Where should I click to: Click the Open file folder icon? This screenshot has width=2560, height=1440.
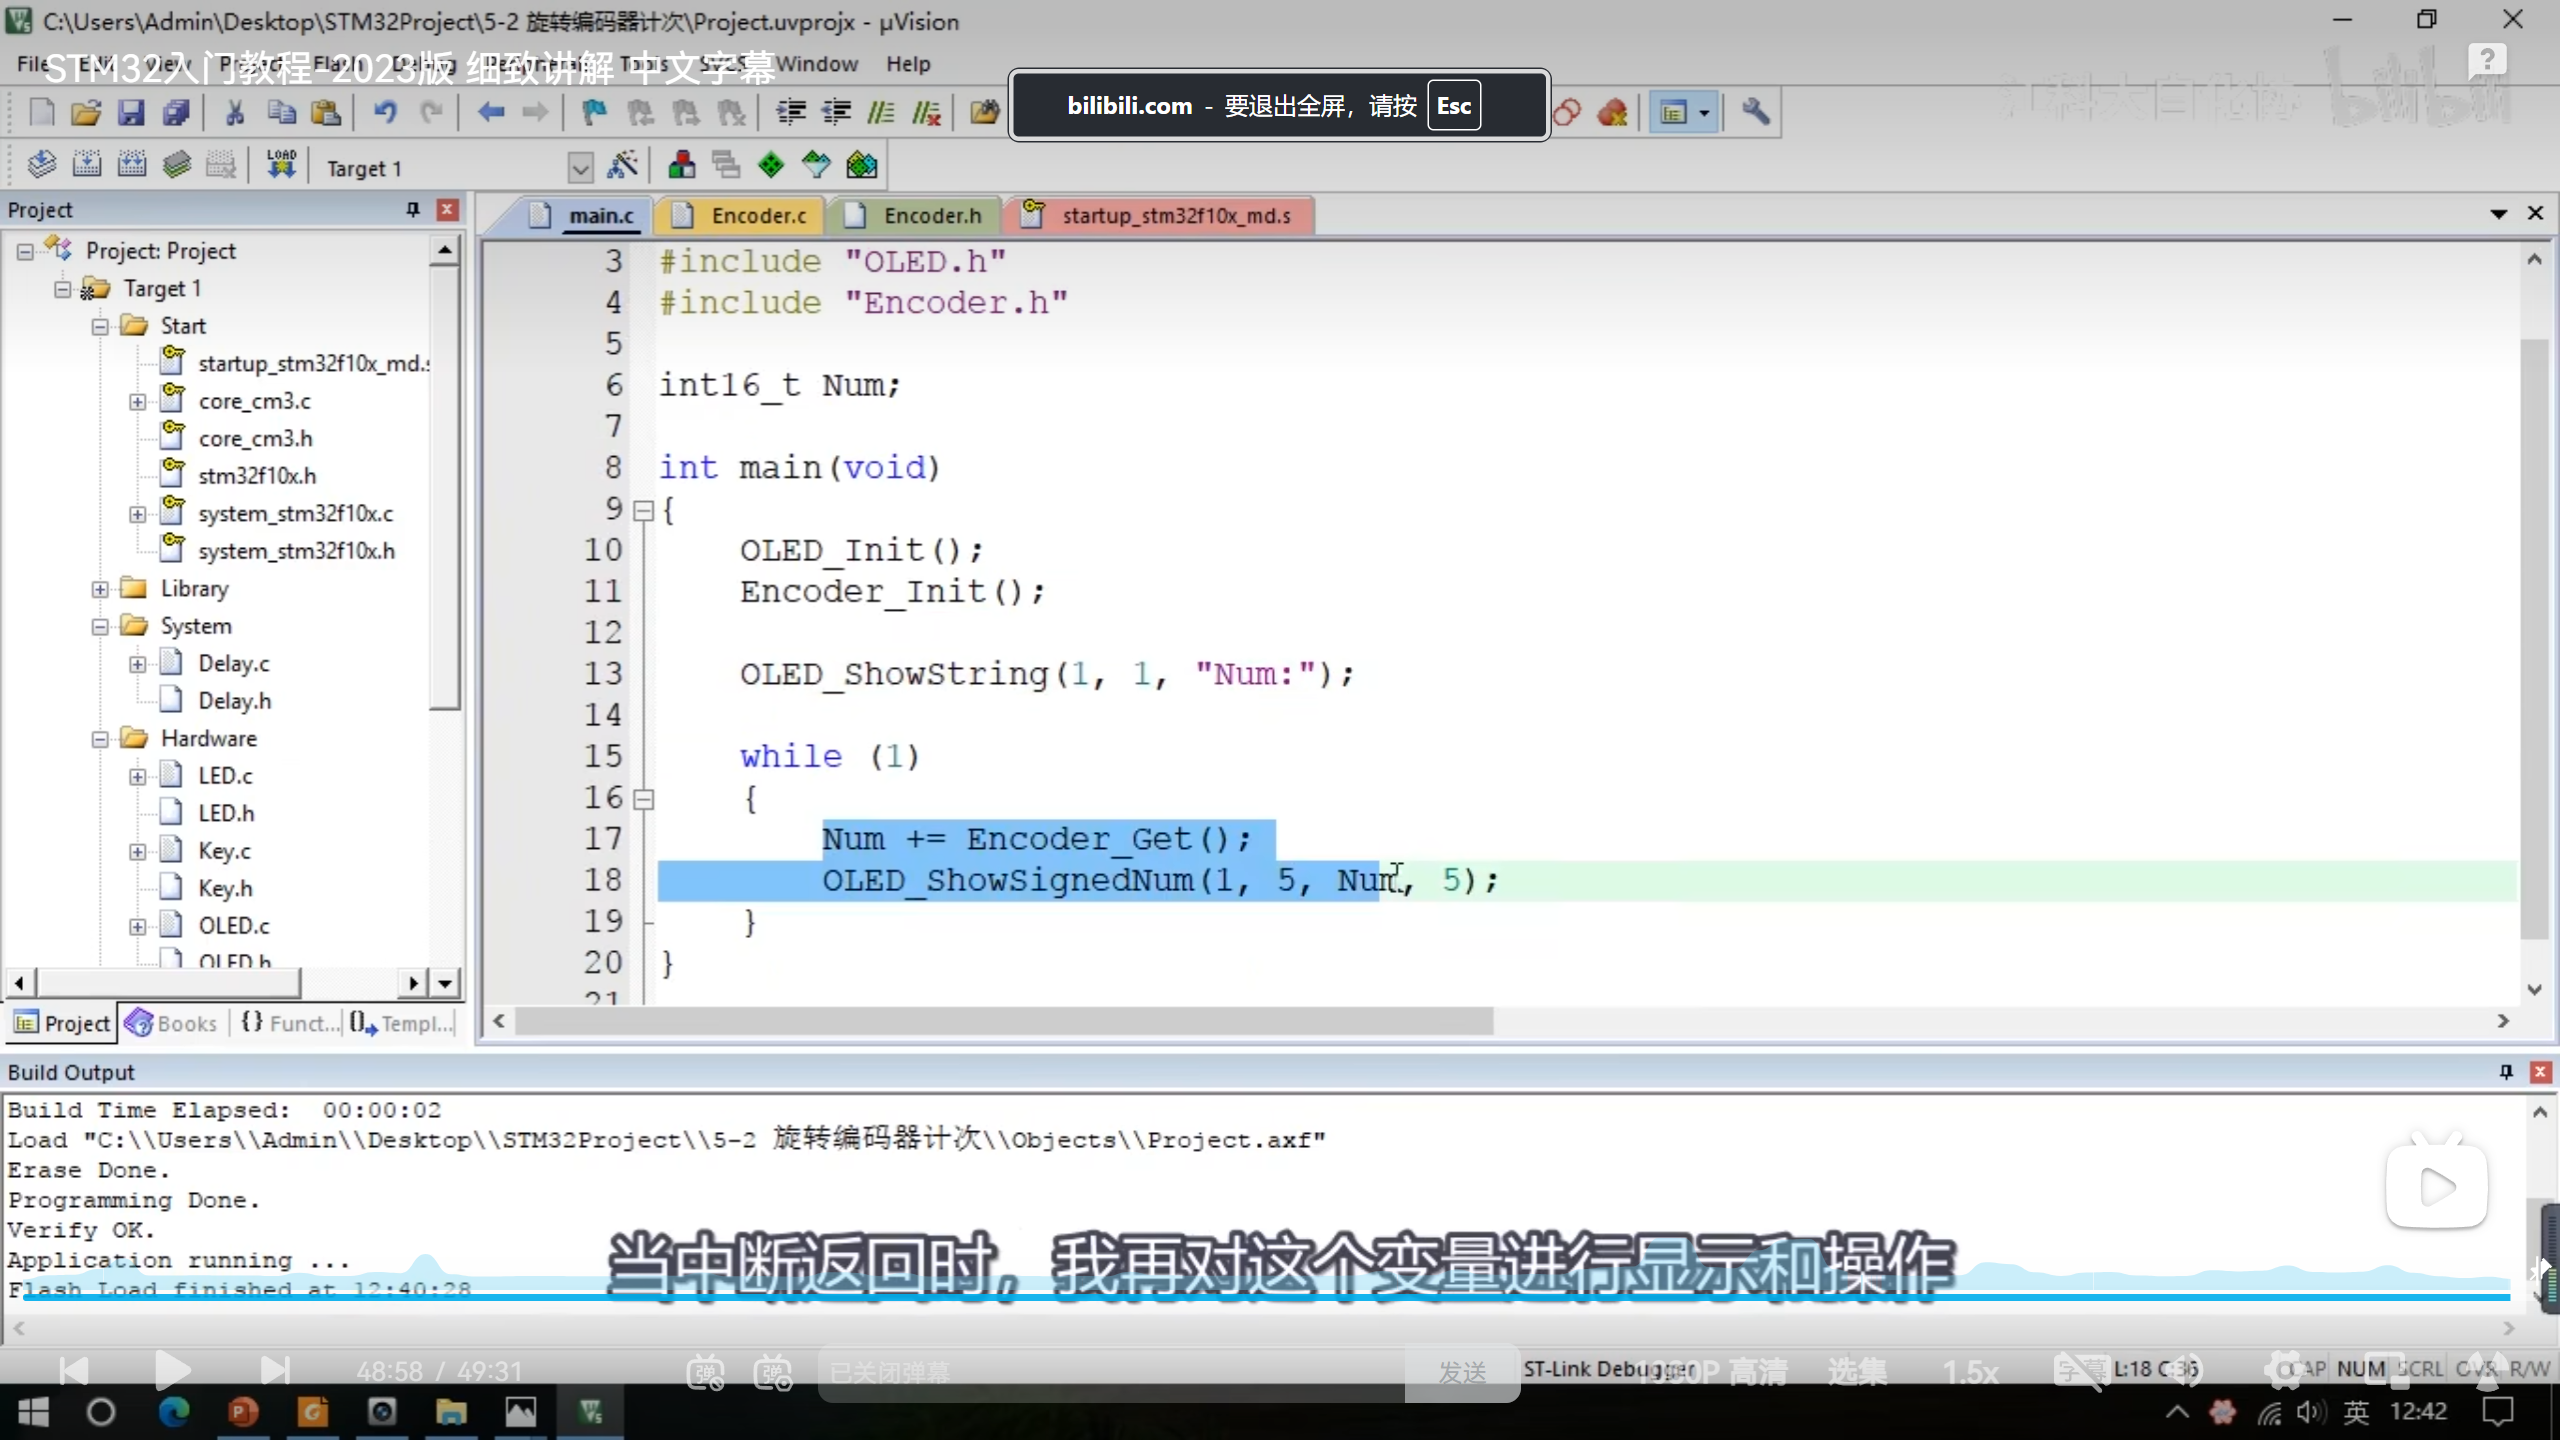pyautogui.click(x=86, y=112)
